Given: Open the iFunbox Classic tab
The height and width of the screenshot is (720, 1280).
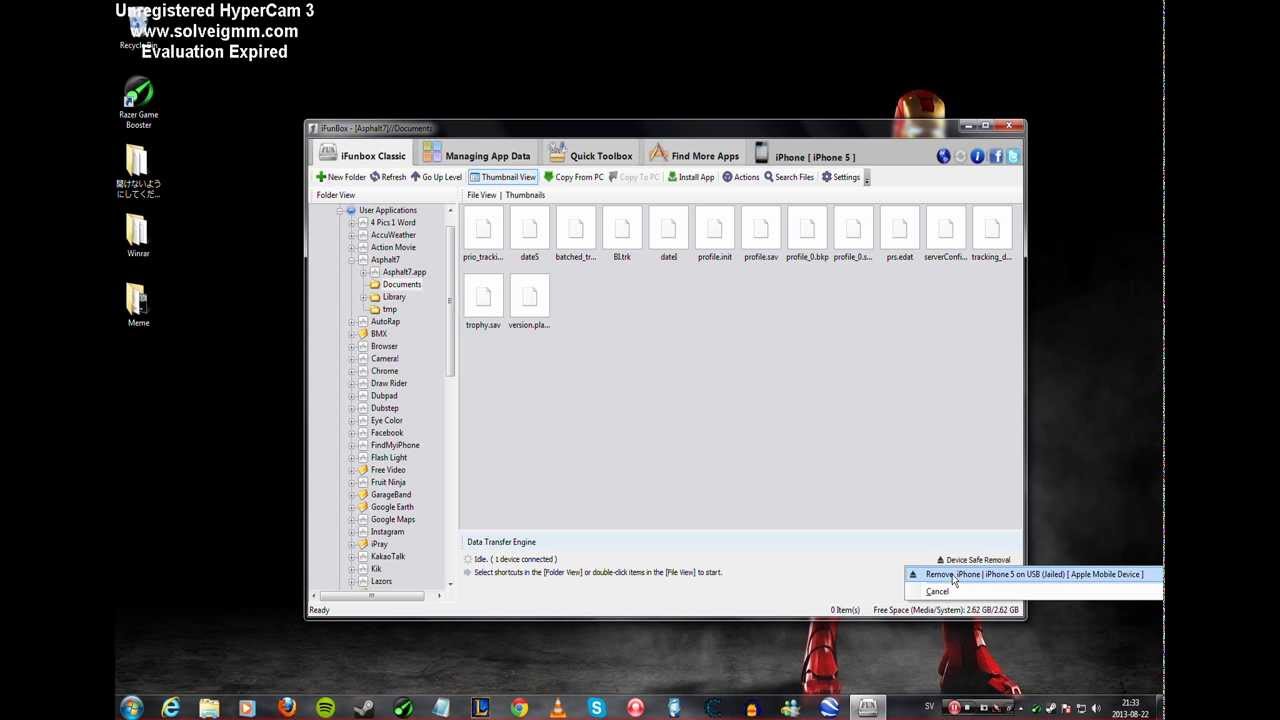Looking at the screenshot, I should tap(362, 155).
